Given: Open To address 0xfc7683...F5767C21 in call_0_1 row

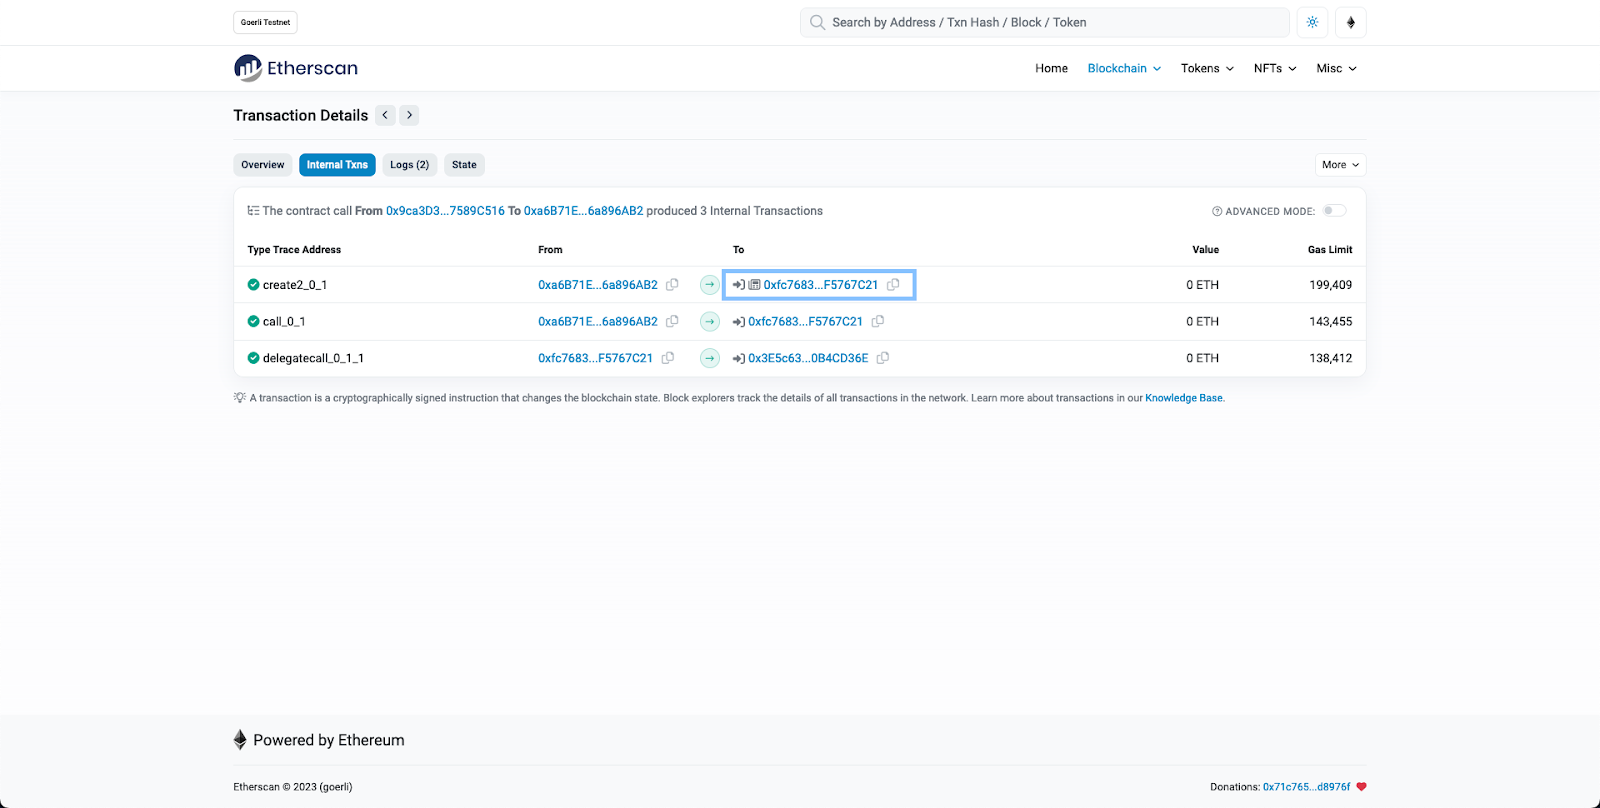Looking at the screenshot, I should pyautogui.click(x=805, y=321).
